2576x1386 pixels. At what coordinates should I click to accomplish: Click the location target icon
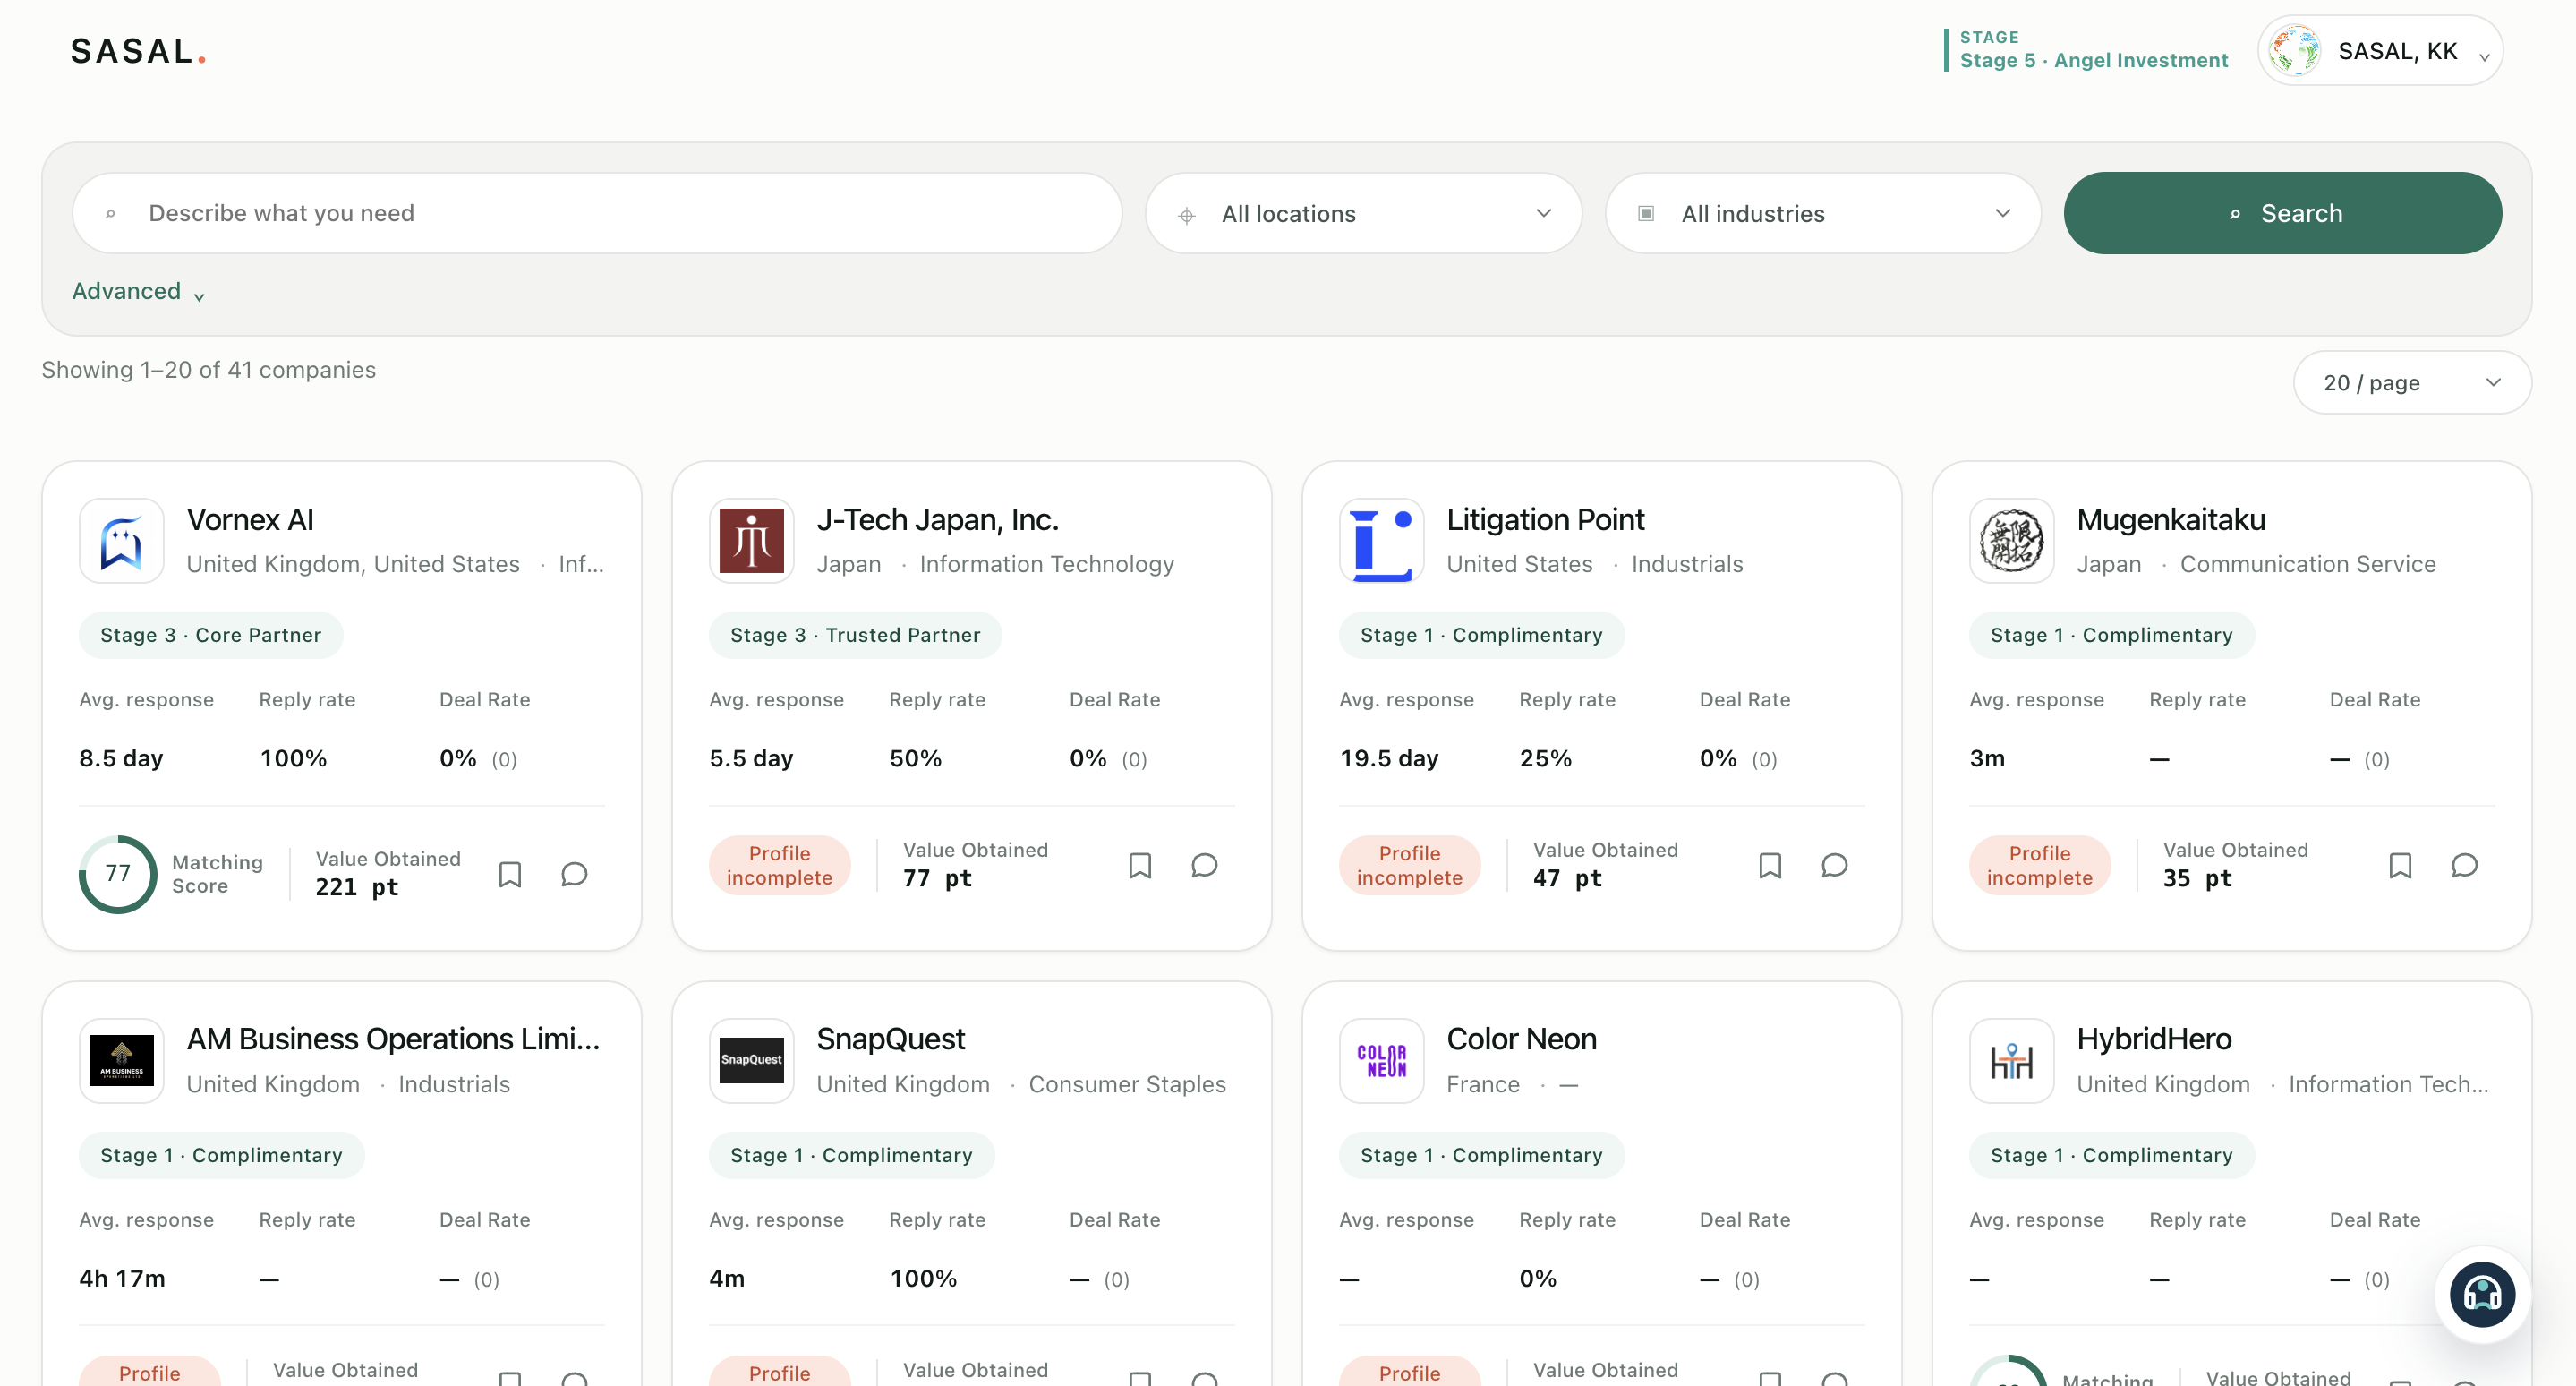(1187, 215)
